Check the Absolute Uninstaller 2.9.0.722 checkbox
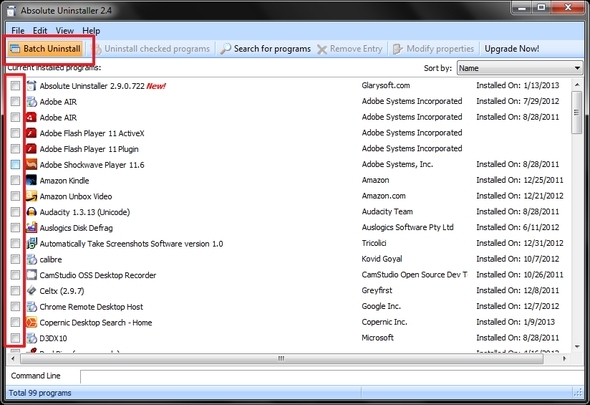This screenshot has width=590, height=405. [x=15, y=86]
